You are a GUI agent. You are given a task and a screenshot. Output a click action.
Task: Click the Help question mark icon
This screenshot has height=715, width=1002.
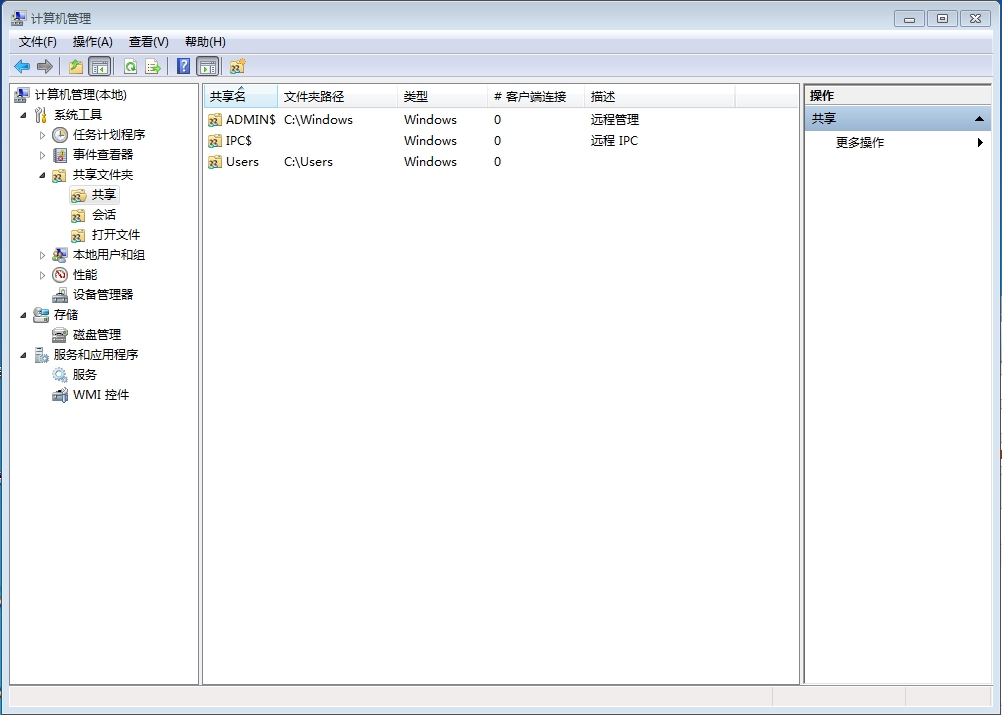183,66
